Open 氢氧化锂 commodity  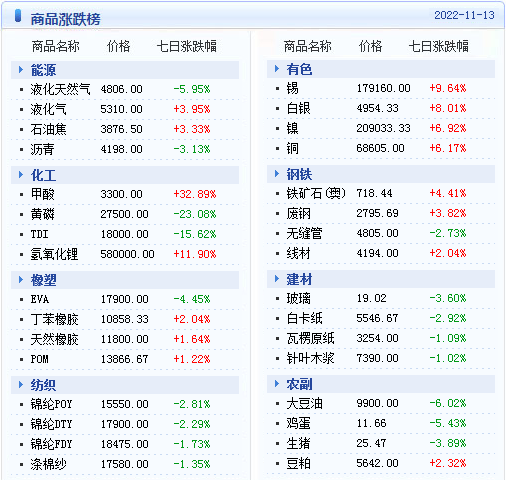(54, 254)
